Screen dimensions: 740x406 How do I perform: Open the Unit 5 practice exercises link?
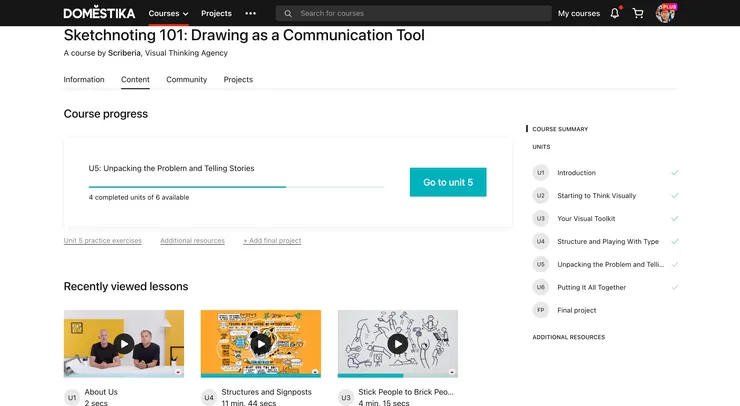[x=102, y=241]
